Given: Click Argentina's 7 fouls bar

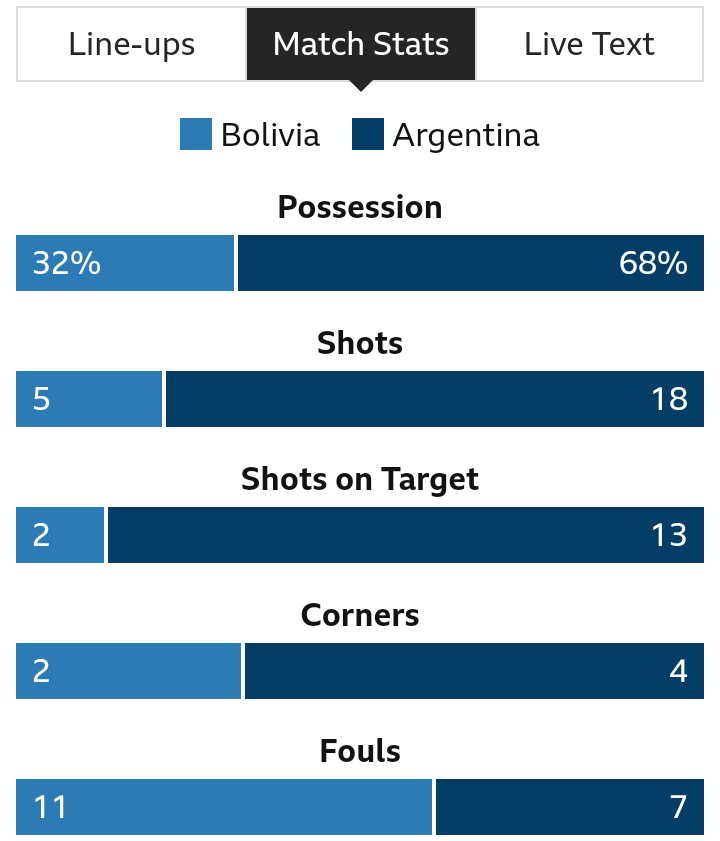Looking at the screenshot, I should (570, 807).
